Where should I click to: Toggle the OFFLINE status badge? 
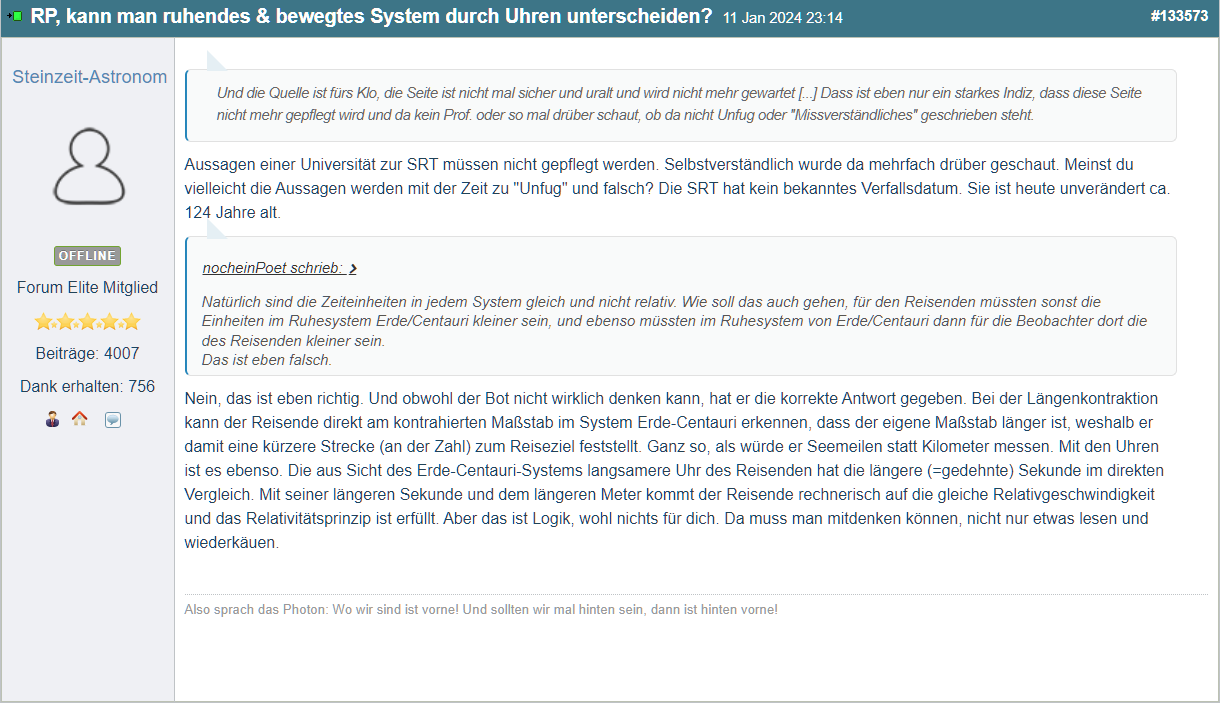(87, 256)
